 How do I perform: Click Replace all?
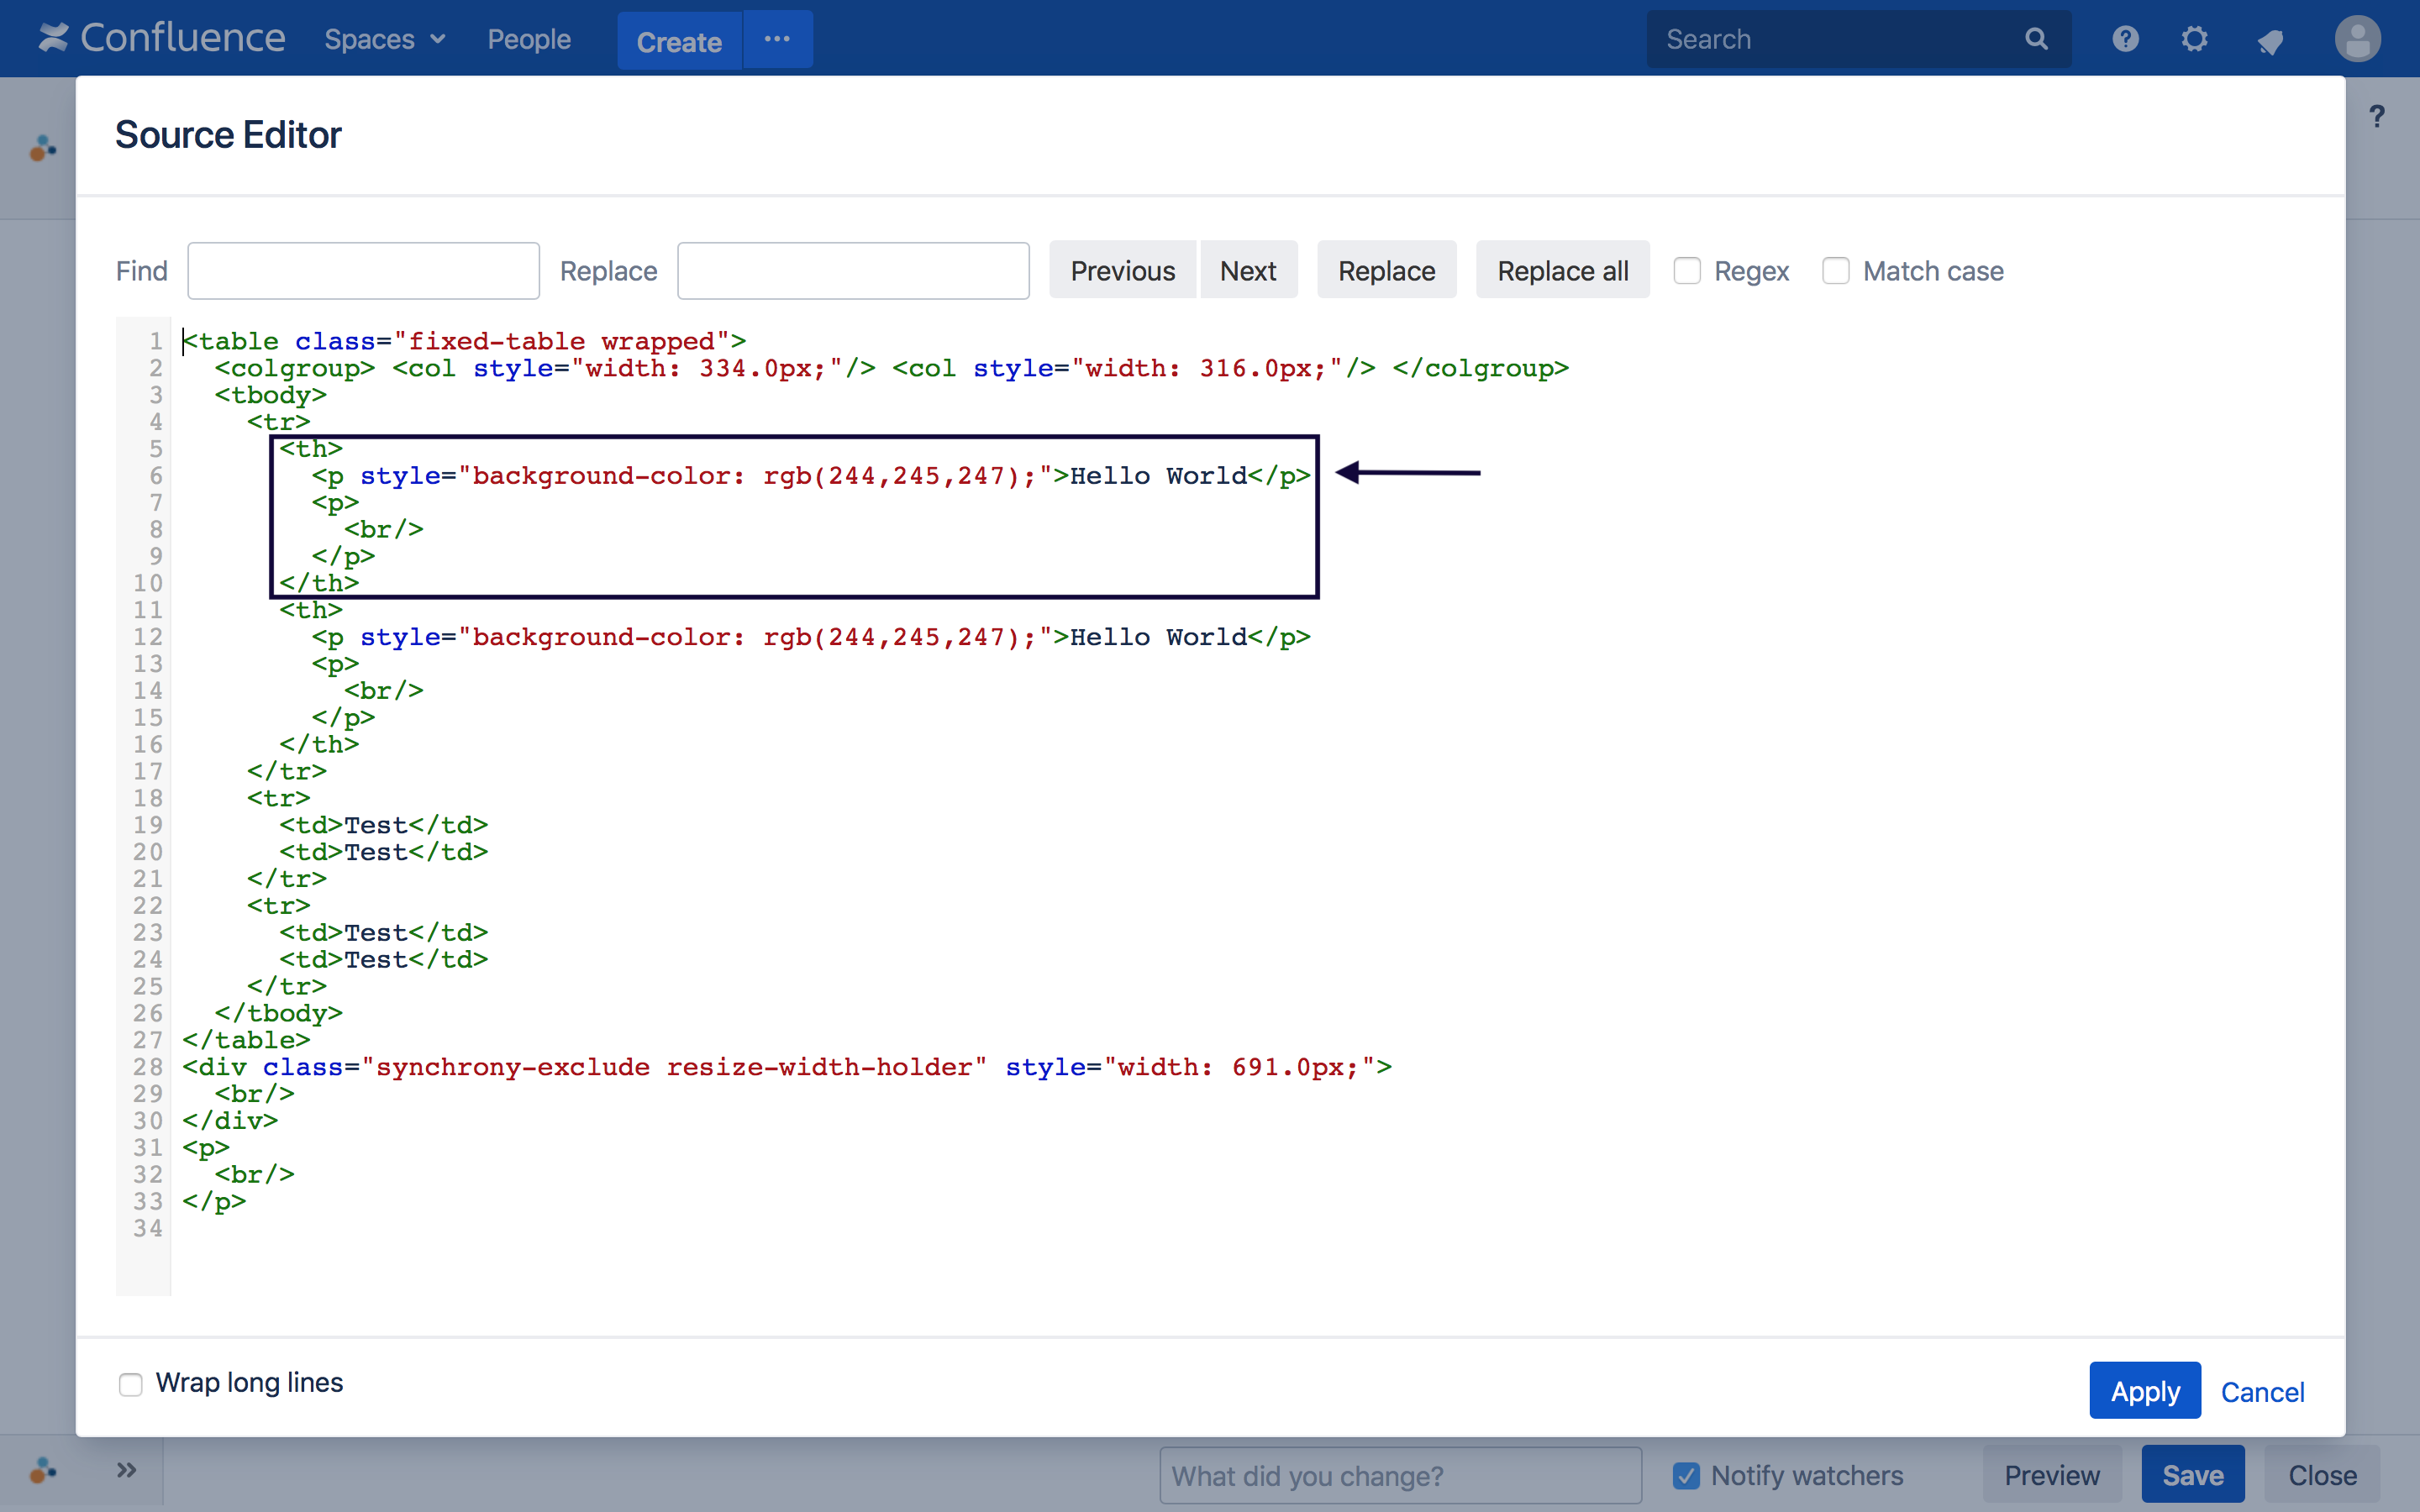pyautogui.click(x=1562, y=270)
